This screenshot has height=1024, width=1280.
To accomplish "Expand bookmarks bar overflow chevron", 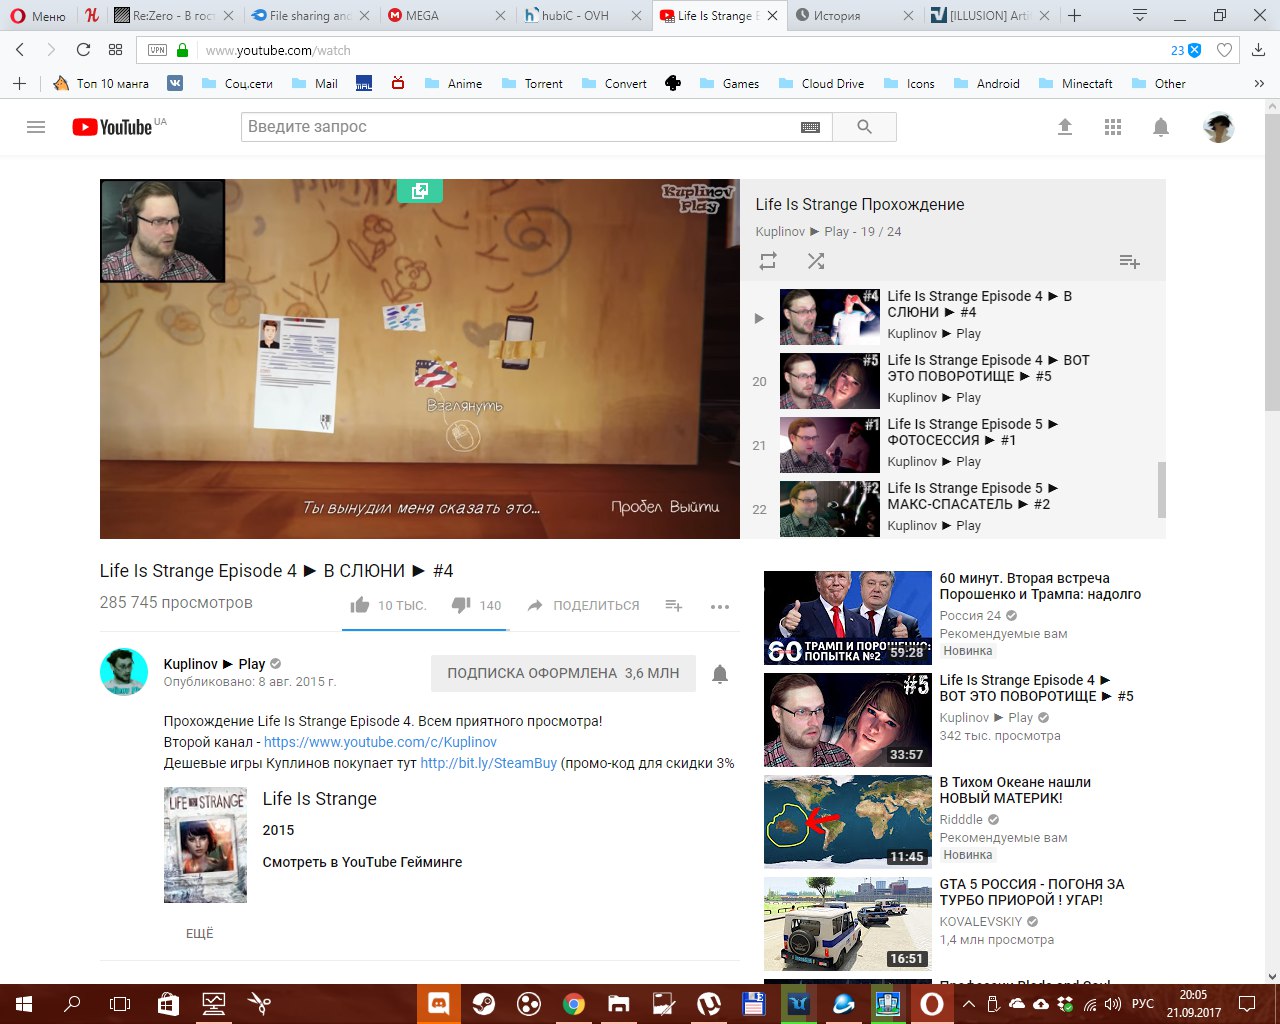I will pyautogui.click(x=1259, y=84).
